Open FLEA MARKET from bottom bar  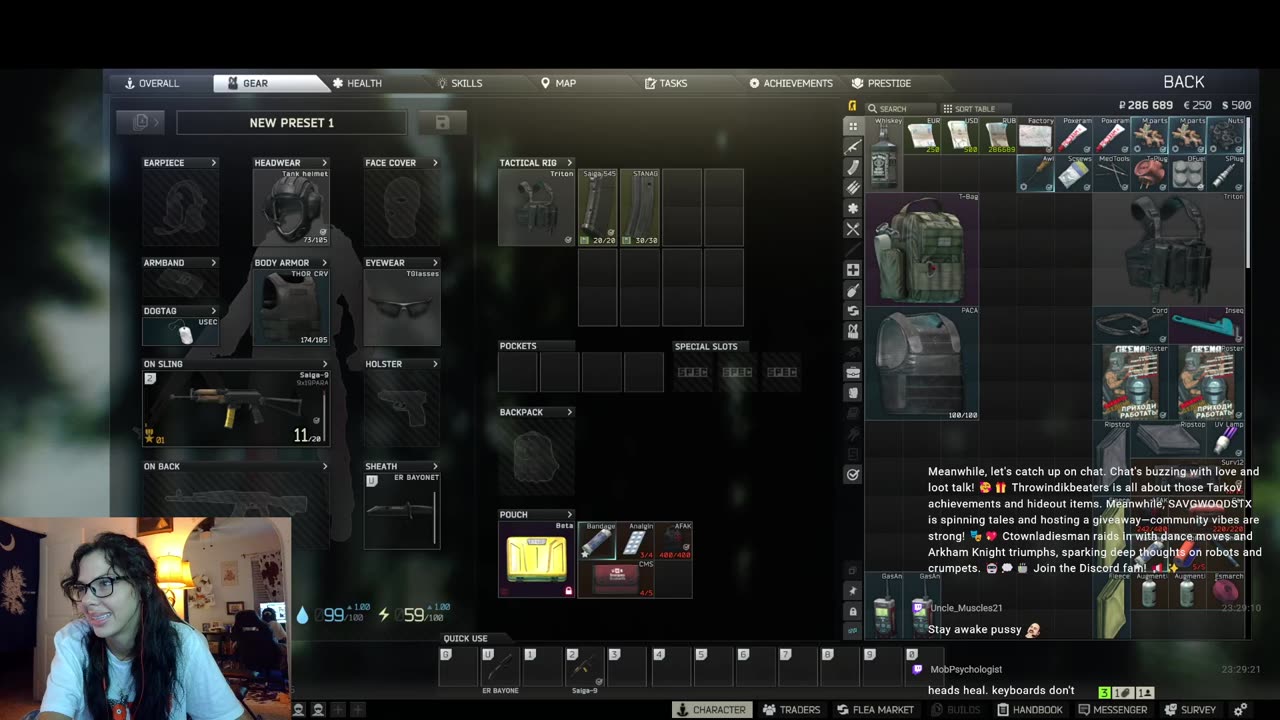tap(876, 710)
